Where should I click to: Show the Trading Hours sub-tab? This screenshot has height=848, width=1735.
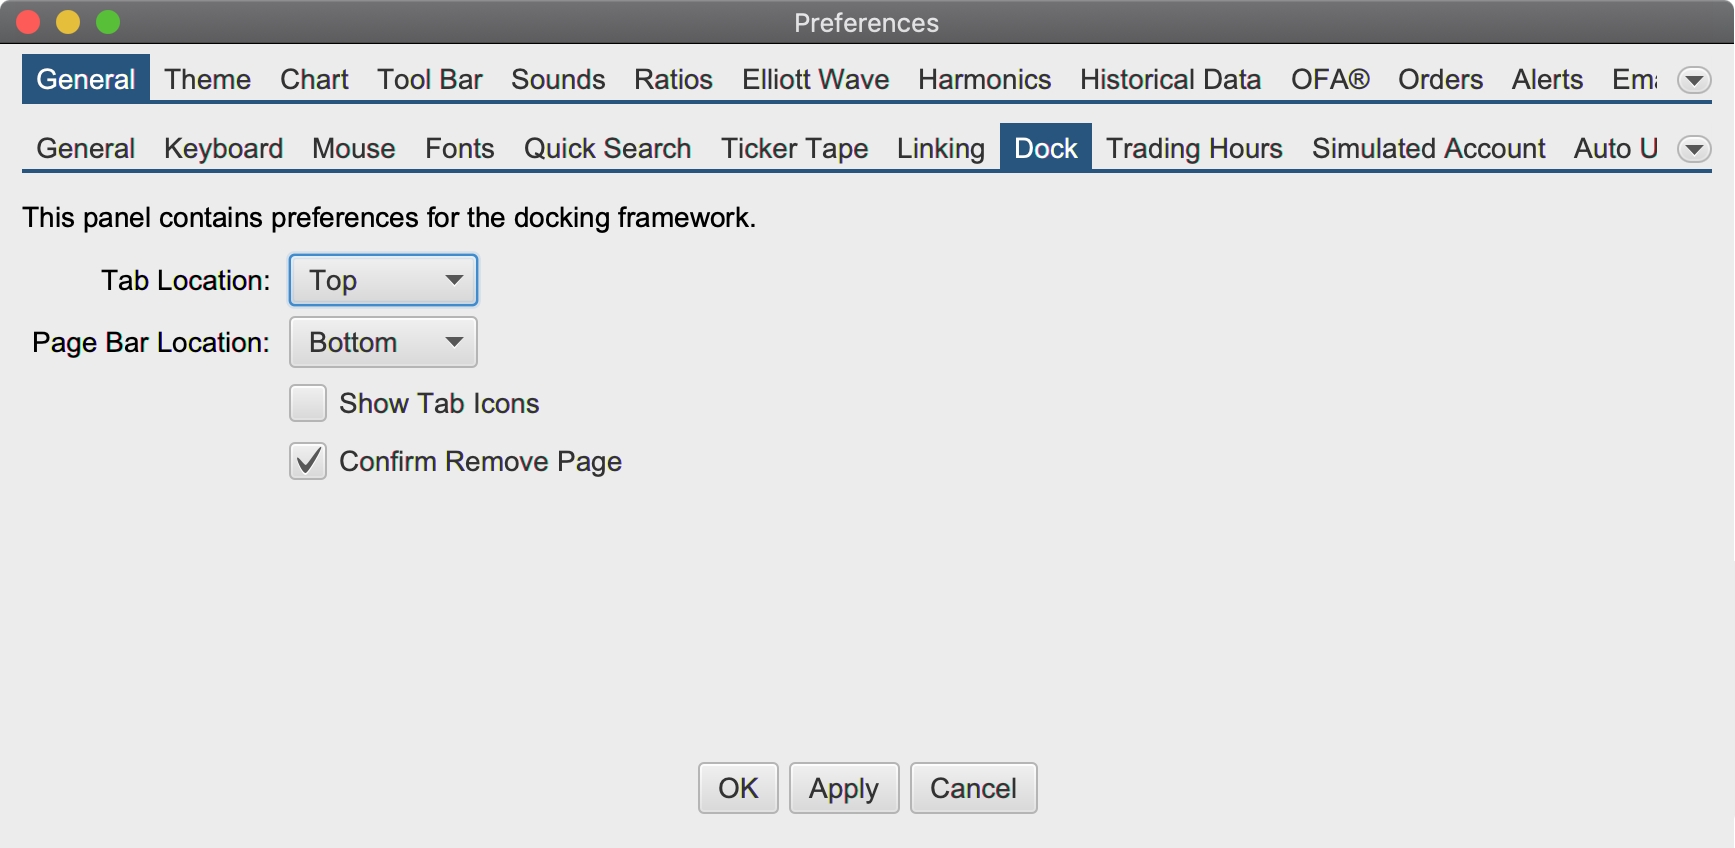pos(1194,148)
